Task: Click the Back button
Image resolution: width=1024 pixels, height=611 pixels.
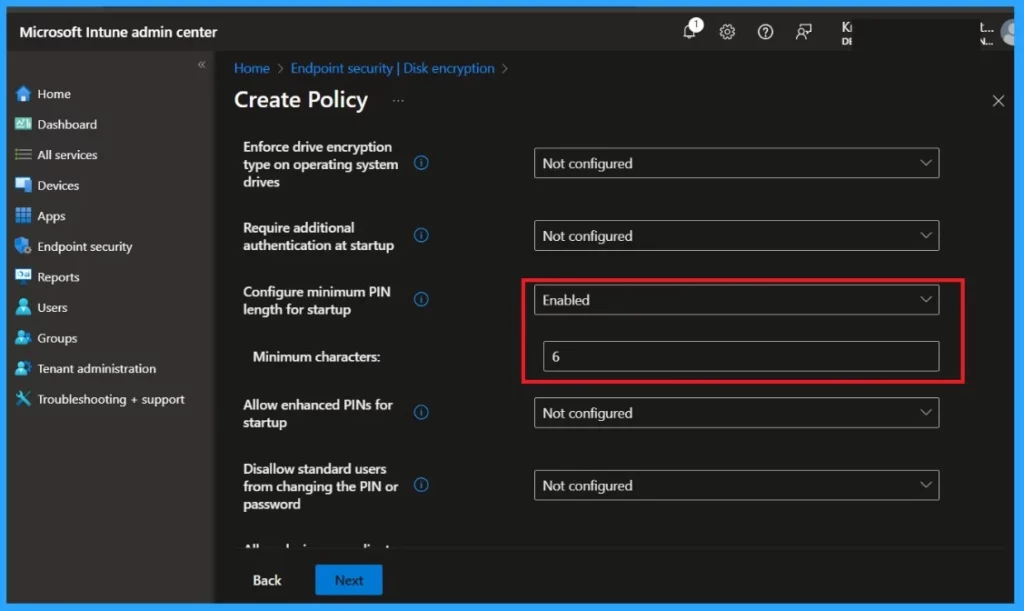Action: point(267,580)
